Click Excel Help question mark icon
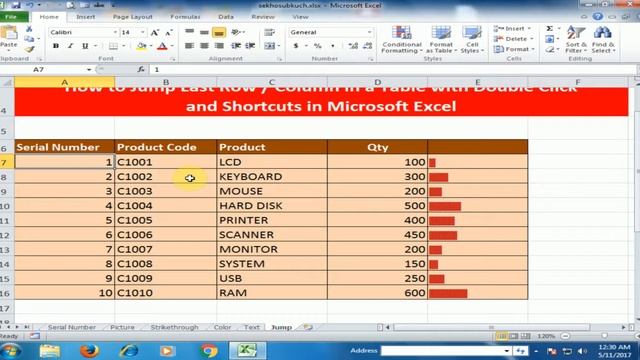The width and height of the screenshot is (640, 360). point(598,16)
